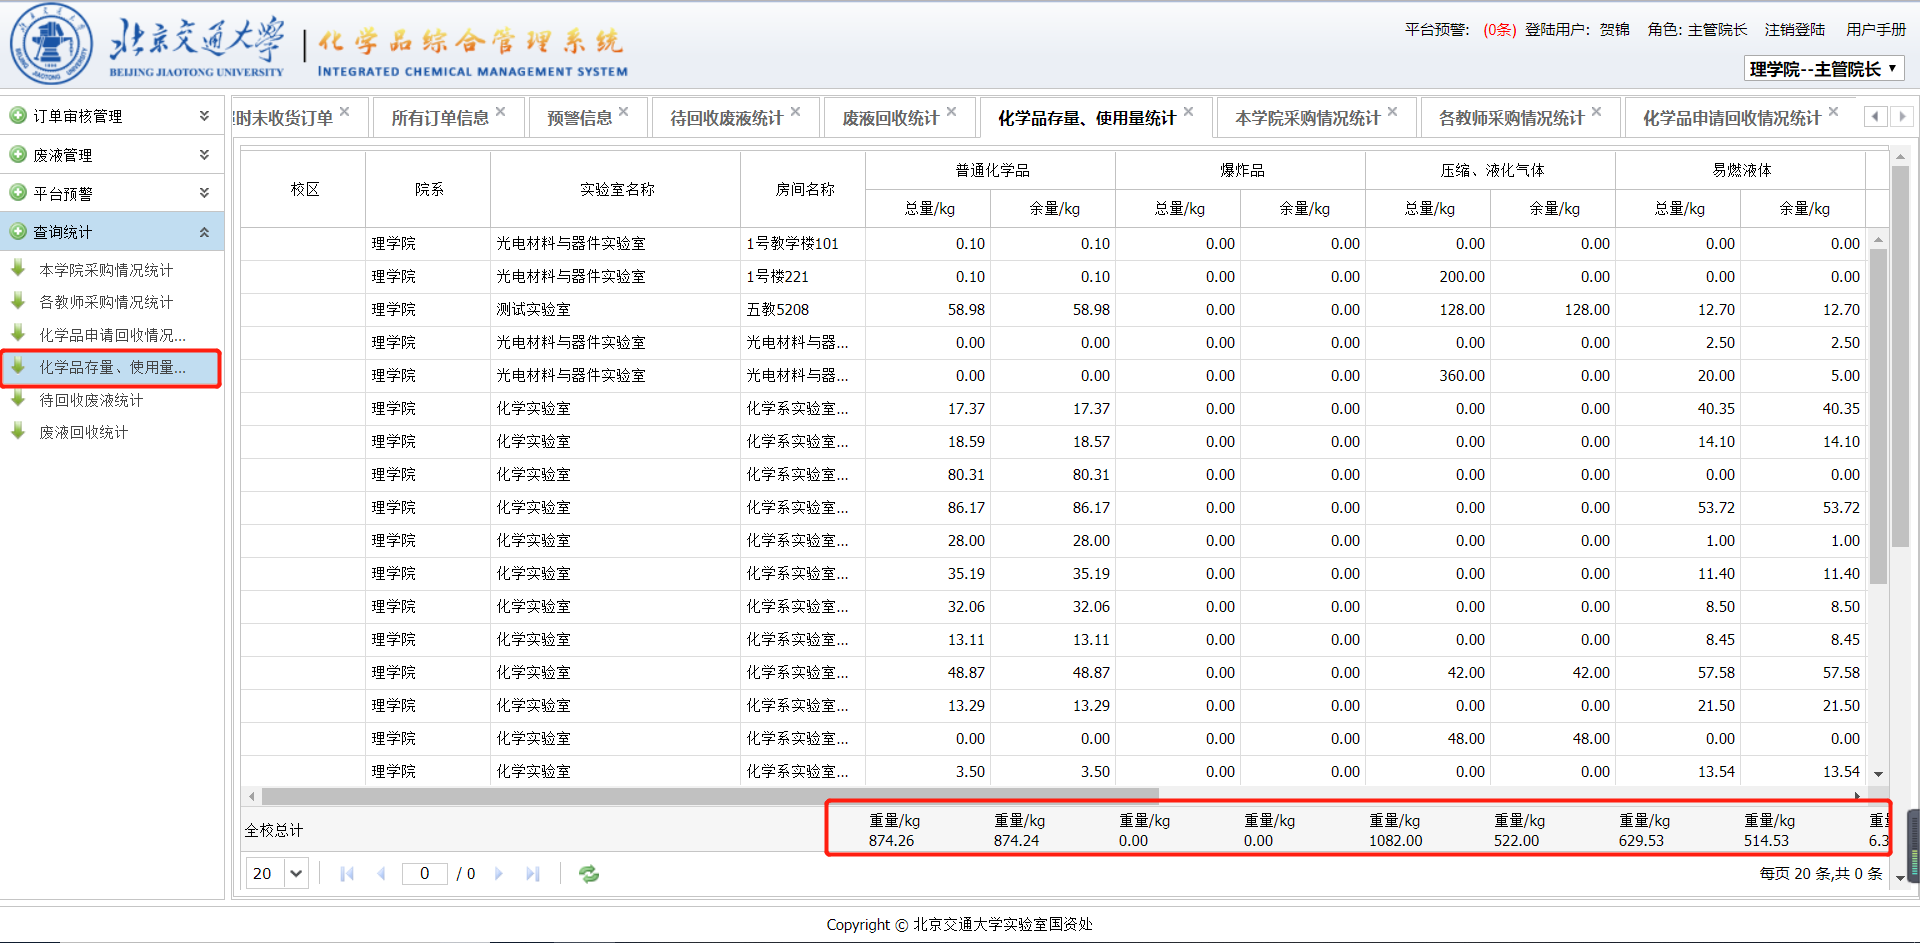Open the 理学院--主管院长 role dropdown
Viewport: 1920px width, 943px height.
(1824, 69)
